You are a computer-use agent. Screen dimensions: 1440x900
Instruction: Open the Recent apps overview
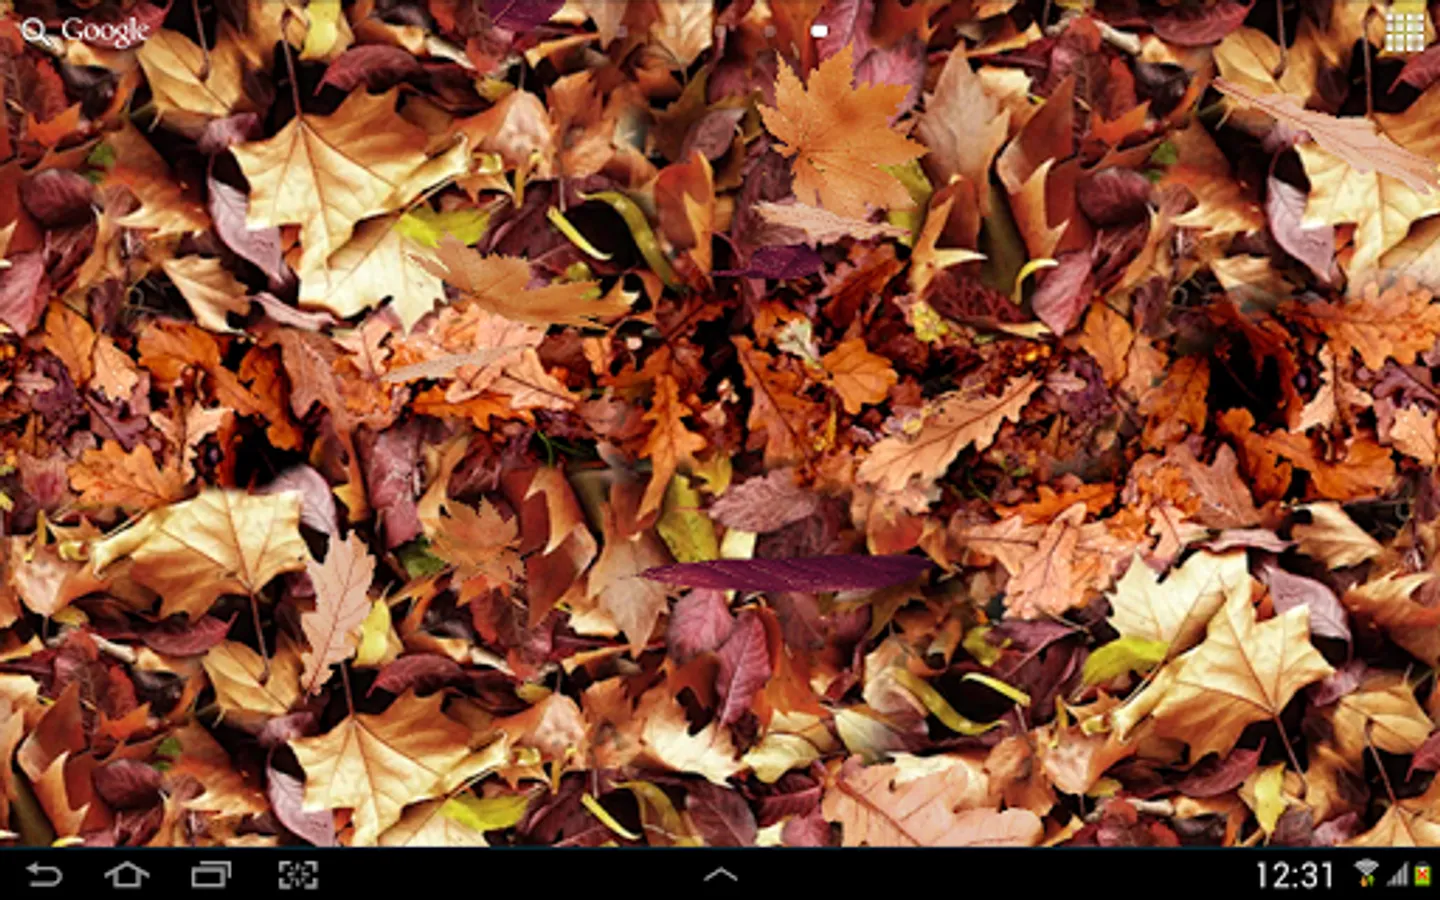211,875
